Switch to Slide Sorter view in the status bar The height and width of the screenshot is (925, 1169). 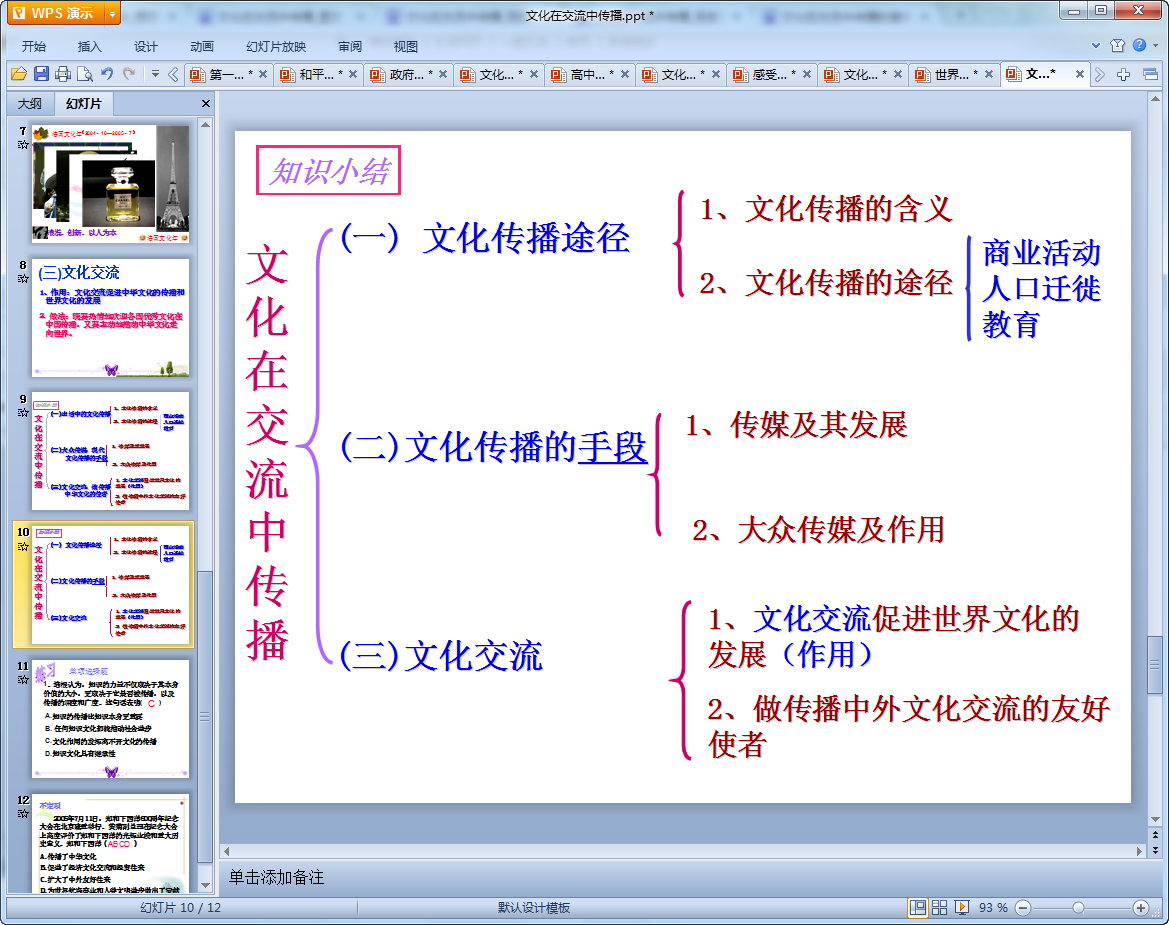(939, 907)
